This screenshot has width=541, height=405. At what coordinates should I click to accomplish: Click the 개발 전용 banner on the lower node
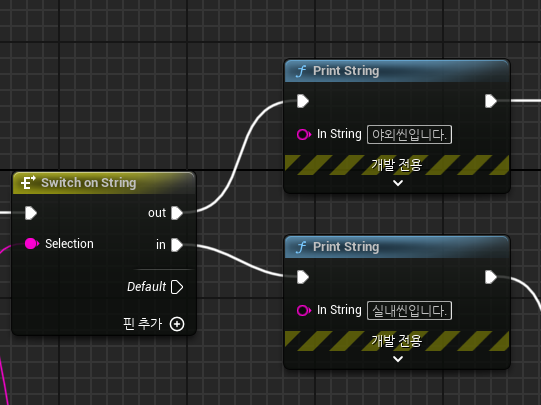(x=397, y=341)
